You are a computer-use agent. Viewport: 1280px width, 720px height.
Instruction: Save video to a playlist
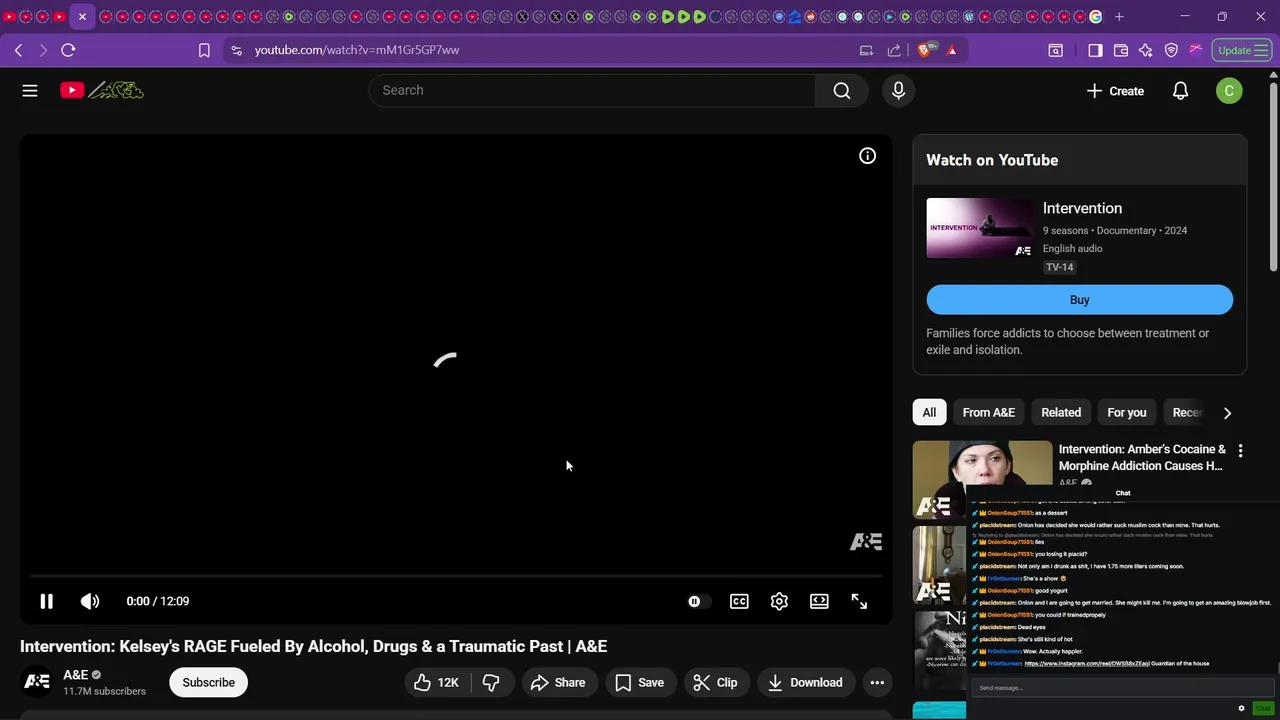coord(640,682)
